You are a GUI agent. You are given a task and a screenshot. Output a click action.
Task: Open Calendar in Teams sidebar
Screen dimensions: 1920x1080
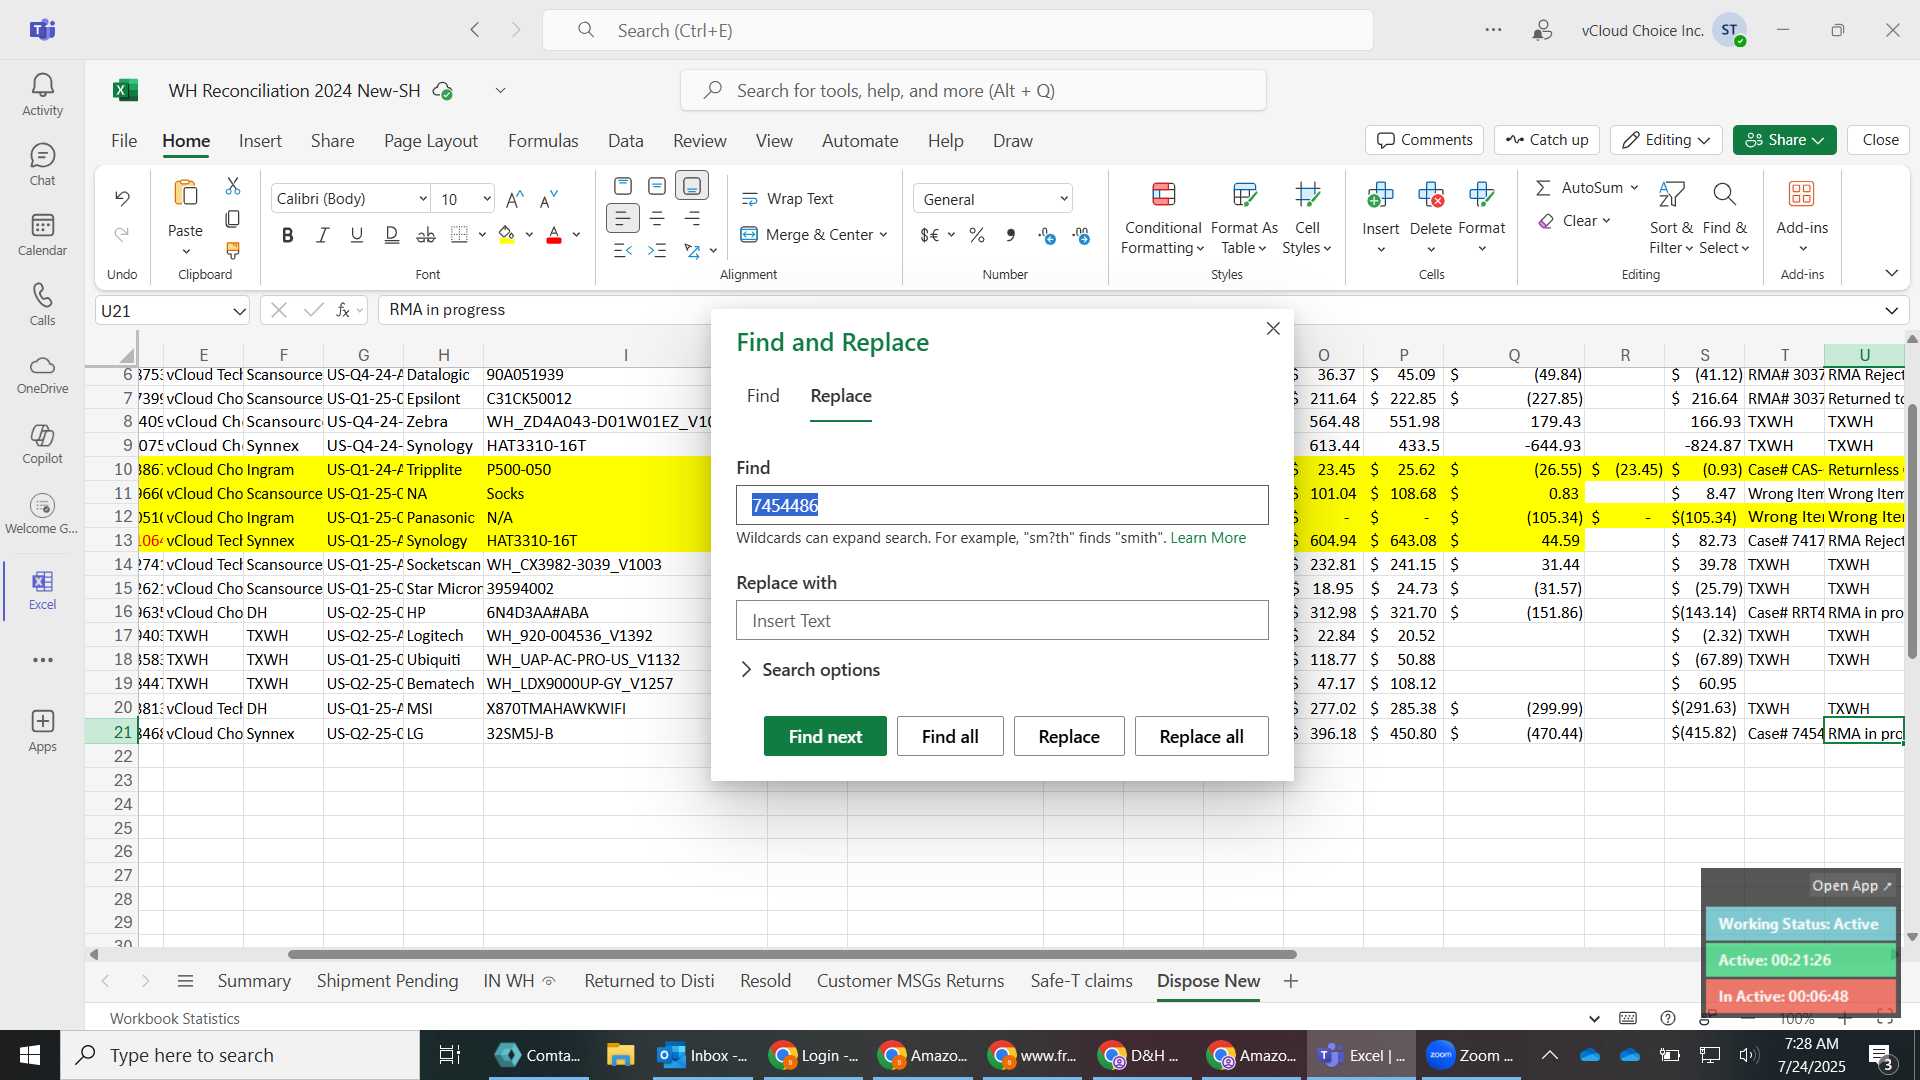pyautogui.click(x=42, y=235)
